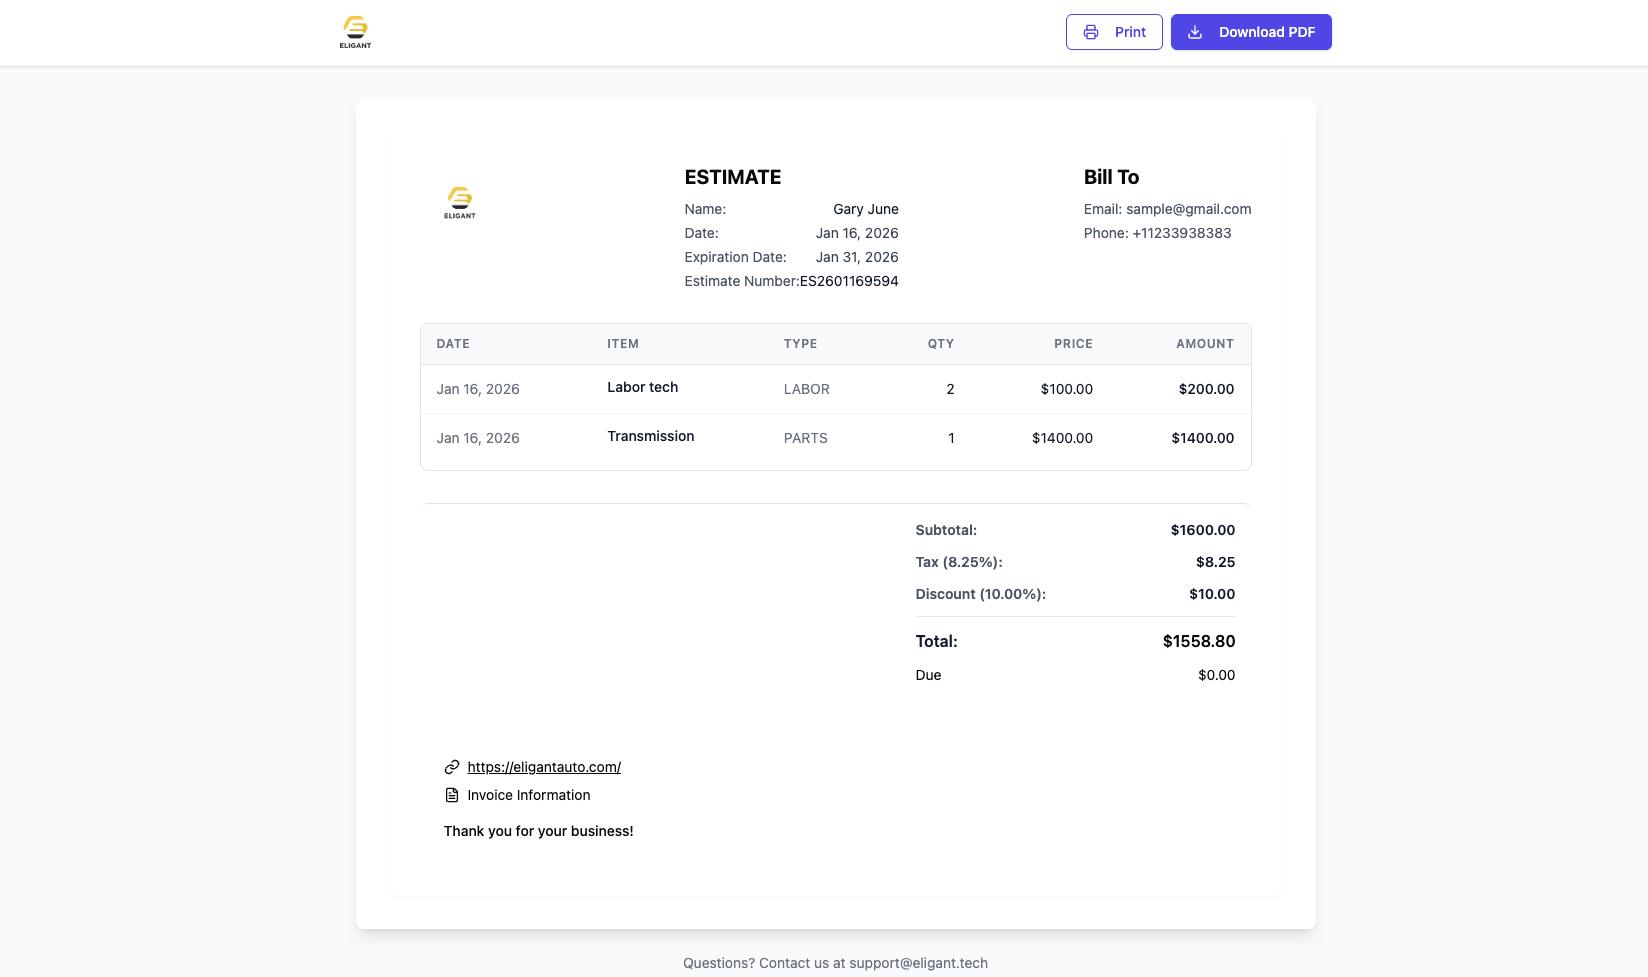Click the Invoice Information text
1648x977 pixels.
click(x=528, y=795)
